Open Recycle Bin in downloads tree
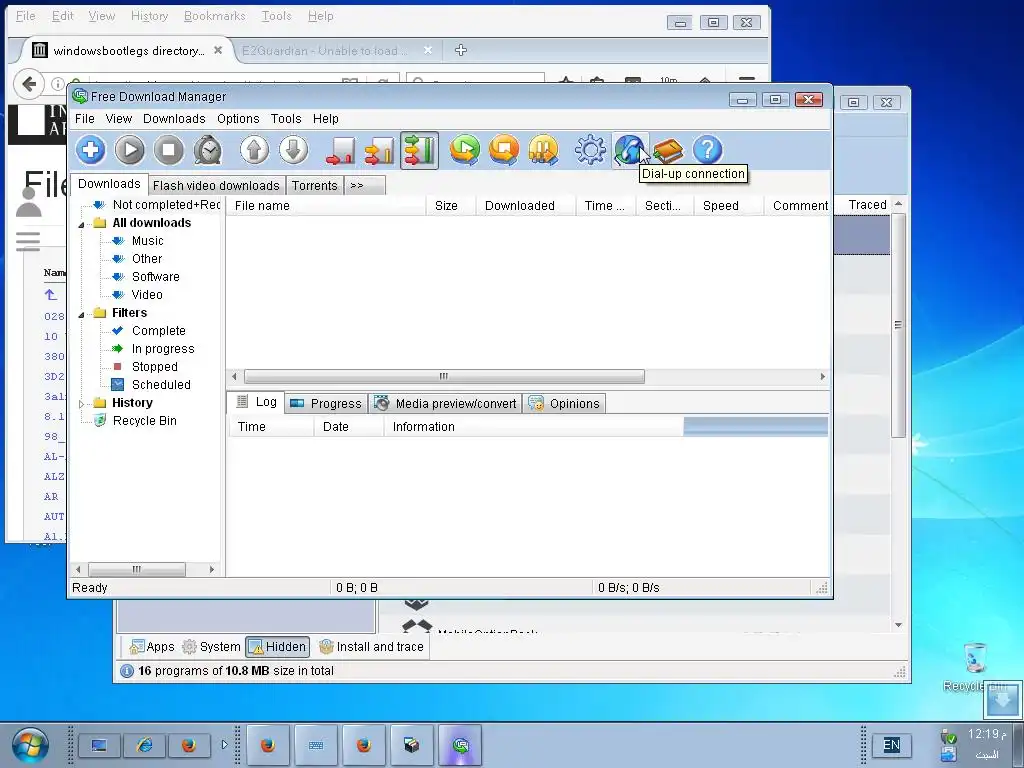The image size is (1024, 768). (144, 421)
